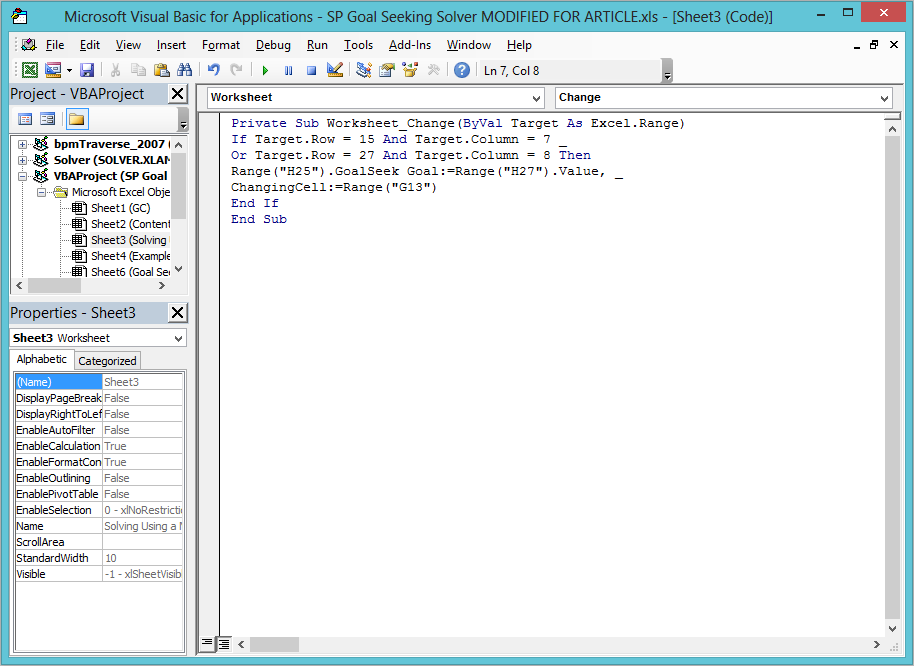Select Sheet2 (Contents) in project tree
The width and height of the screenshot is (914, 666).
[x=130, y=224]
